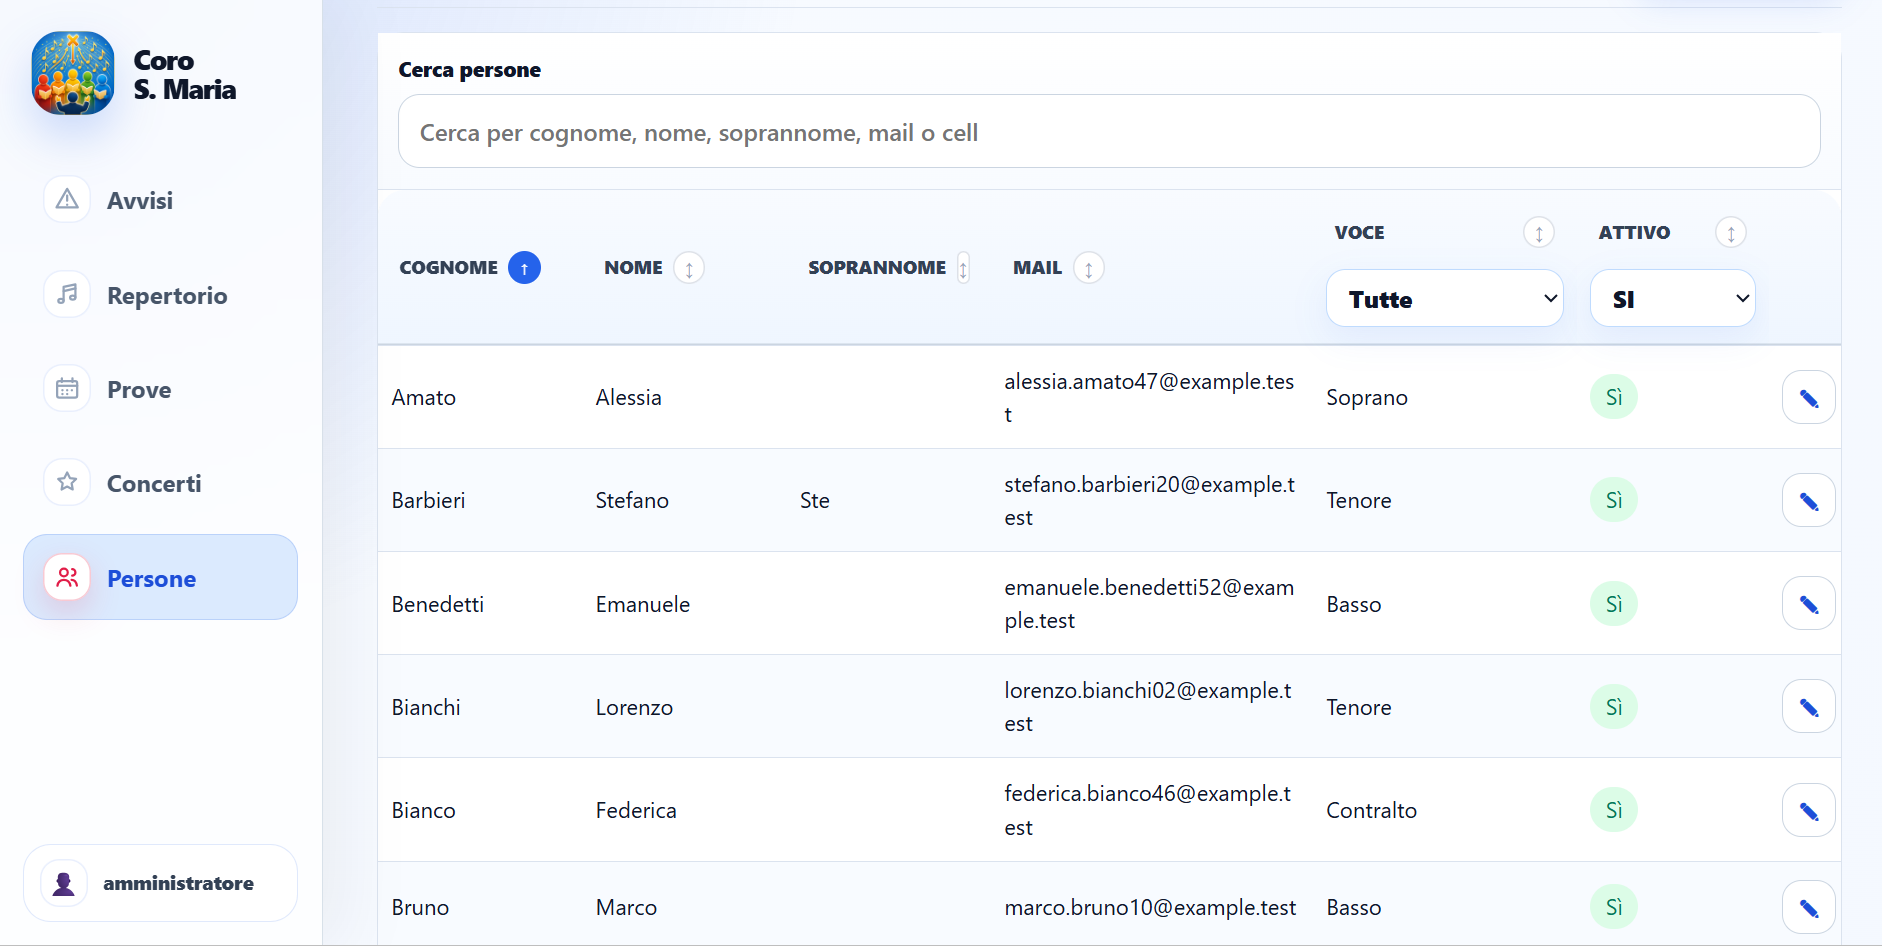
Task: Click the email alessia.amato47@example.test
Action: pyautogui.click(x=1149, y=397)
